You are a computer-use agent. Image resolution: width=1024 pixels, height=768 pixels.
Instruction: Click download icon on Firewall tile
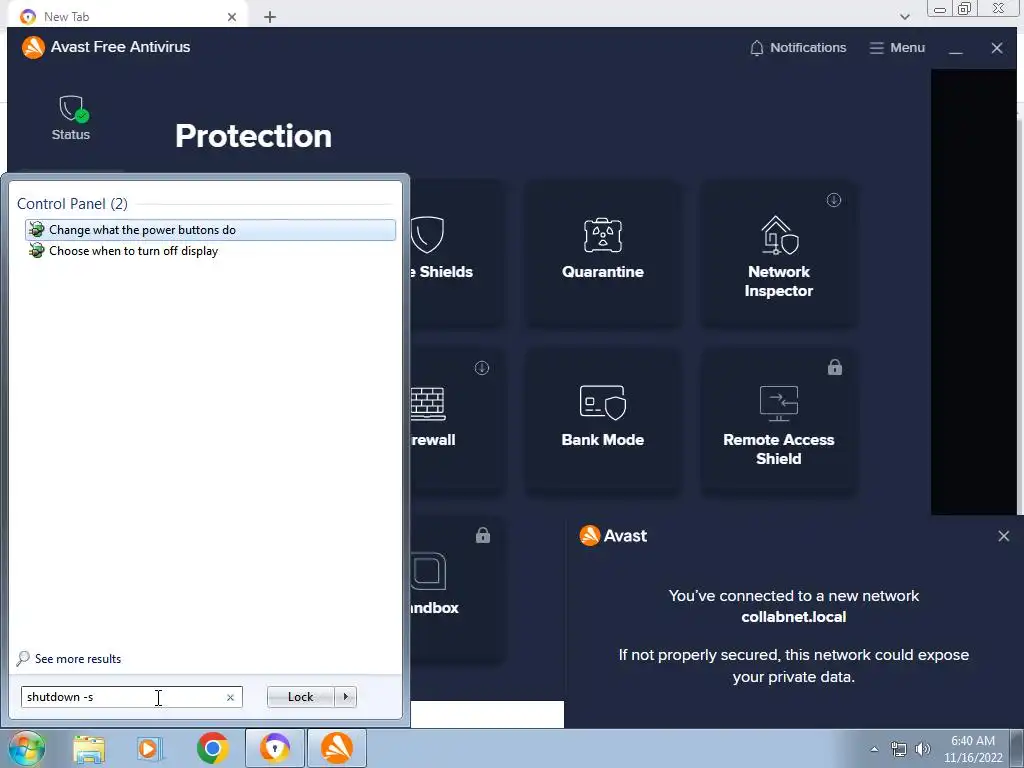482,368
